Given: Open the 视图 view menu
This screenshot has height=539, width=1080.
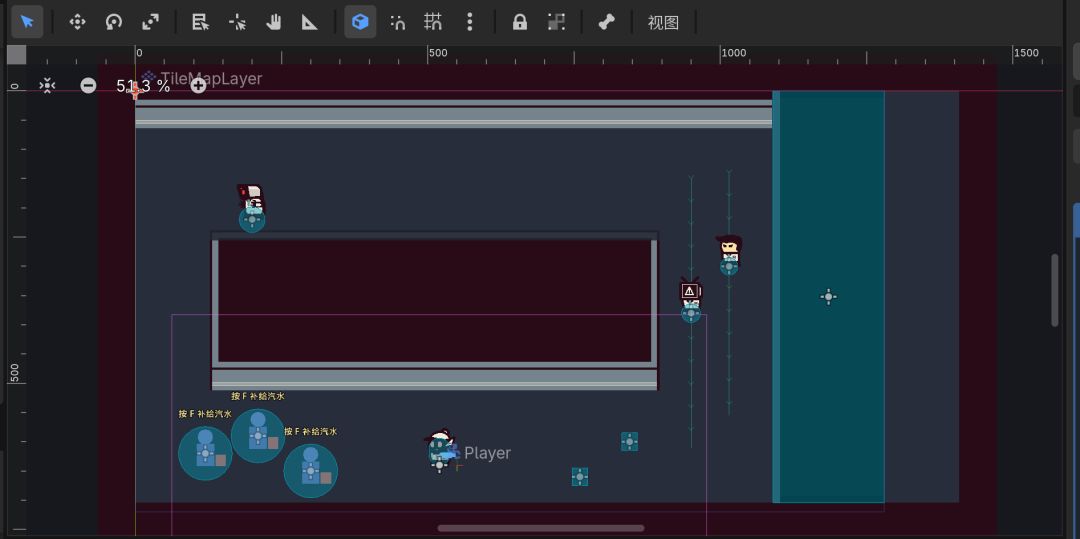Looking at the screenshot, I should coord(663,22).
